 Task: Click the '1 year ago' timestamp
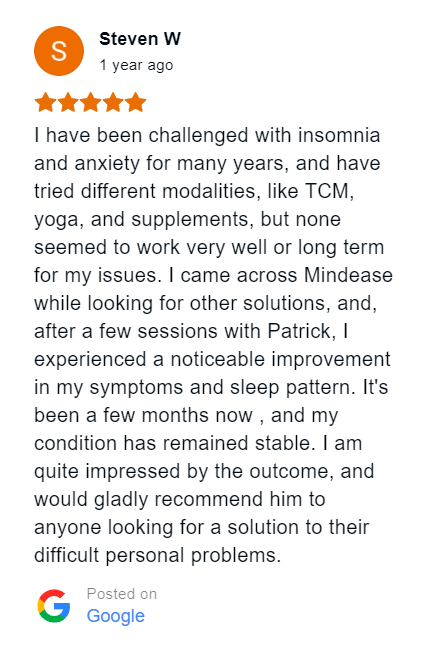(x=136, y=65)
